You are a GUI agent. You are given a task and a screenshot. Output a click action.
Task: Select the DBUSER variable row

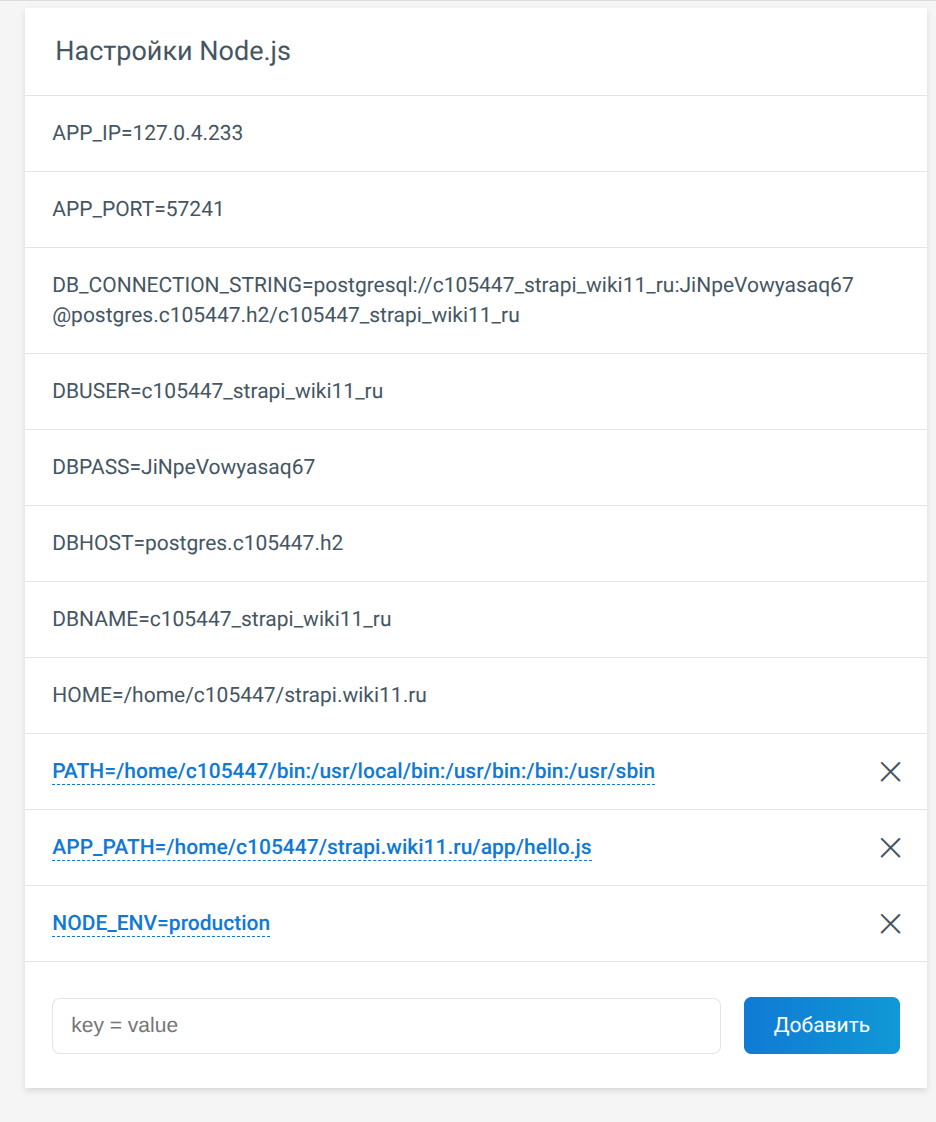476,391
